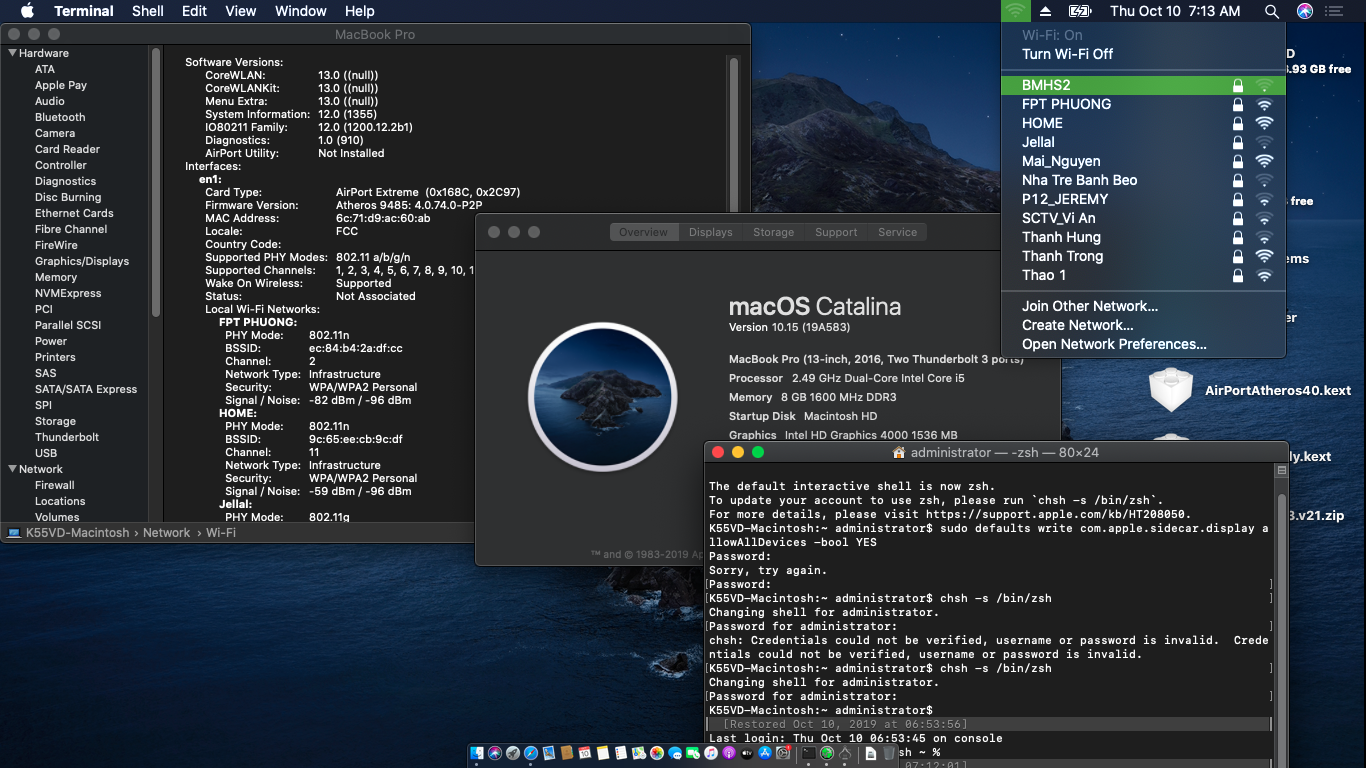Open Finder from the Dock
This screenshot has width=1366, height=768.
477,753
